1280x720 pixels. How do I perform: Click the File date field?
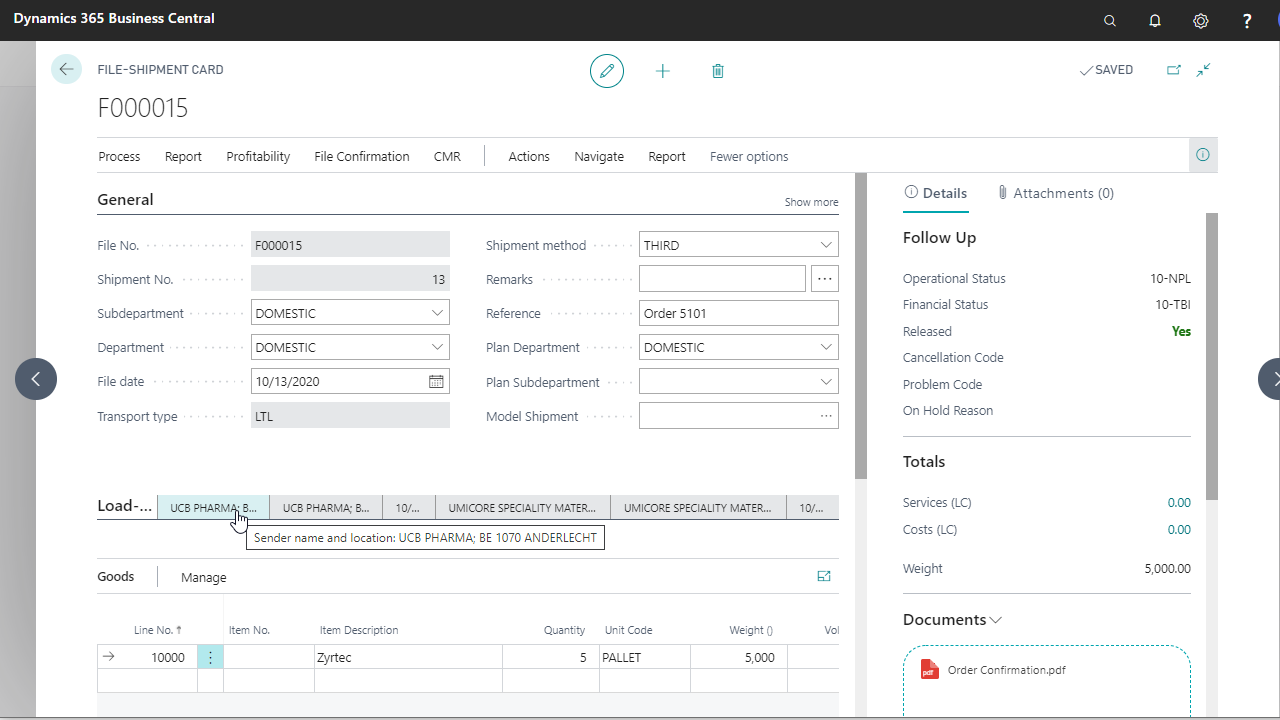pos(350,381)
